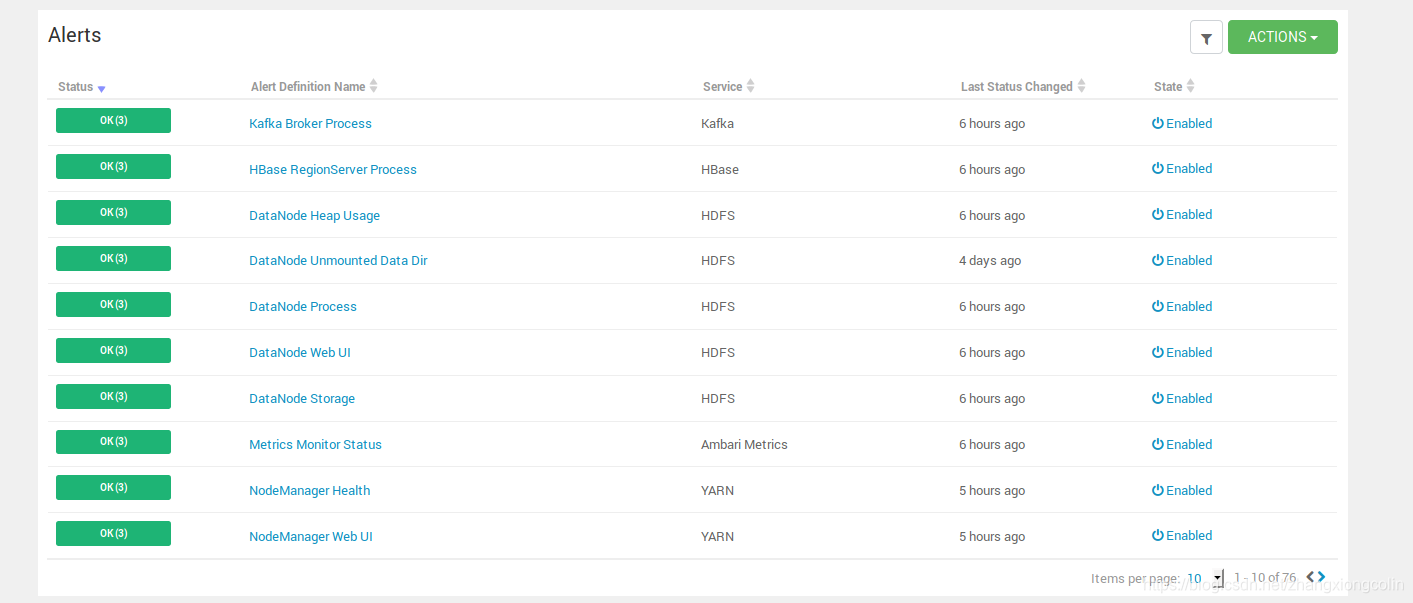Click '1 - 10 of 76' pagination text
Screen dimensions: 1413x603
click(x=1265, y=578)
